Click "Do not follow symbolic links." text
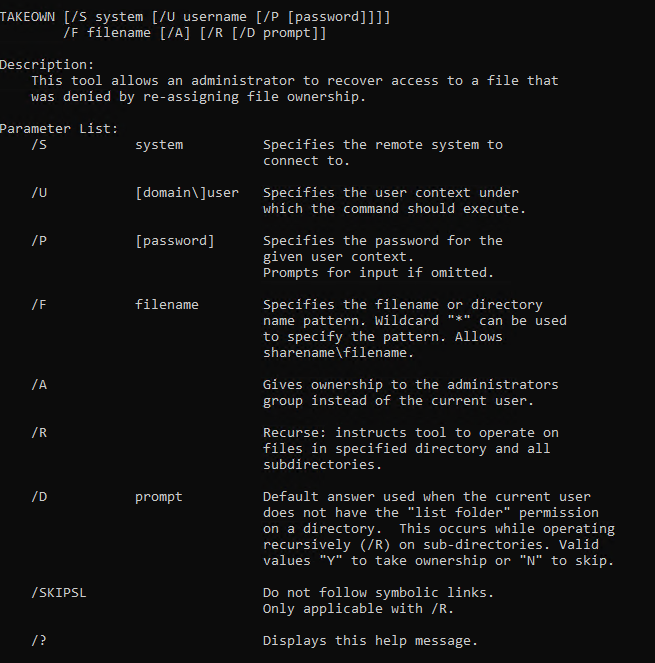Screen dimensions: 655x663 click(x=378, y=593)
